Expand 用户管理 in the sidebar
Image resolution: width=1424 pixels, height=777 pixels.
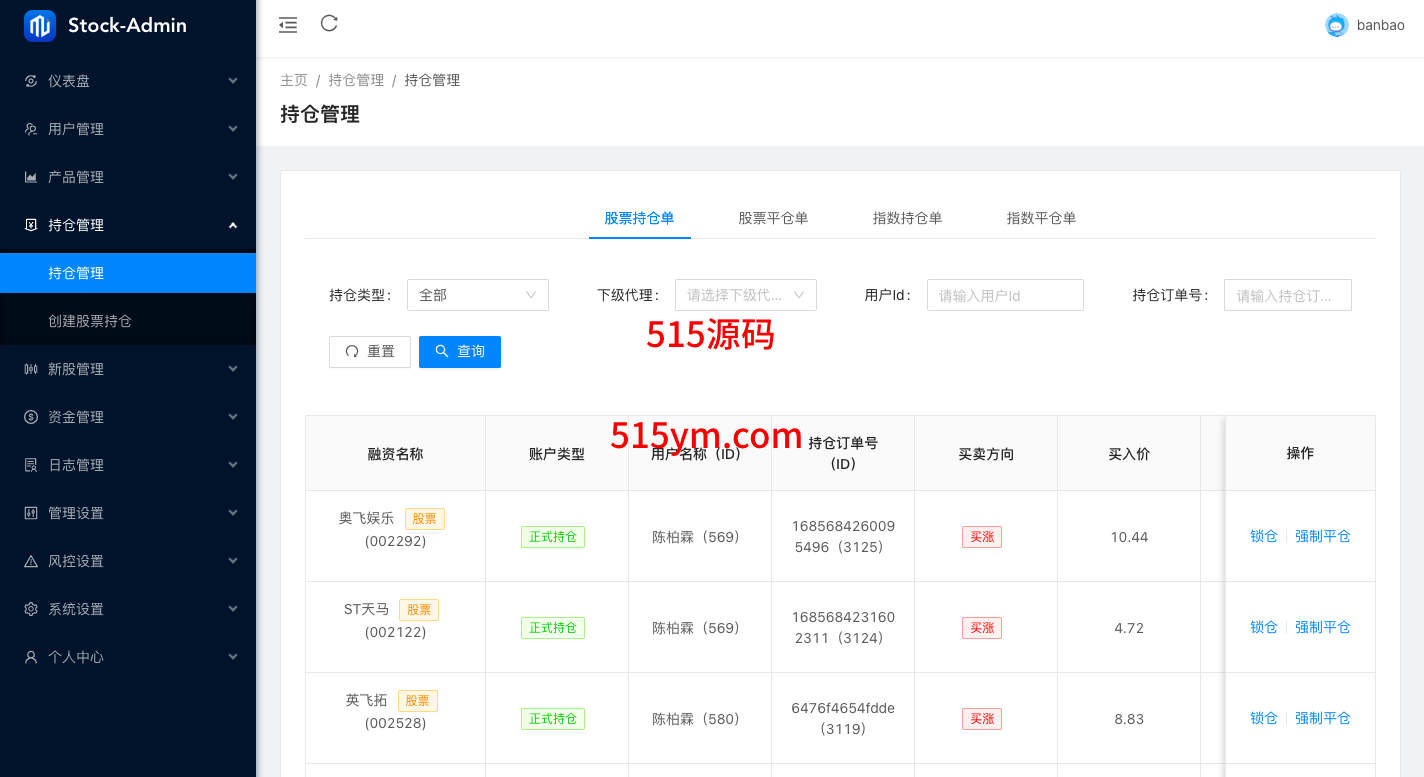[128, 129]
